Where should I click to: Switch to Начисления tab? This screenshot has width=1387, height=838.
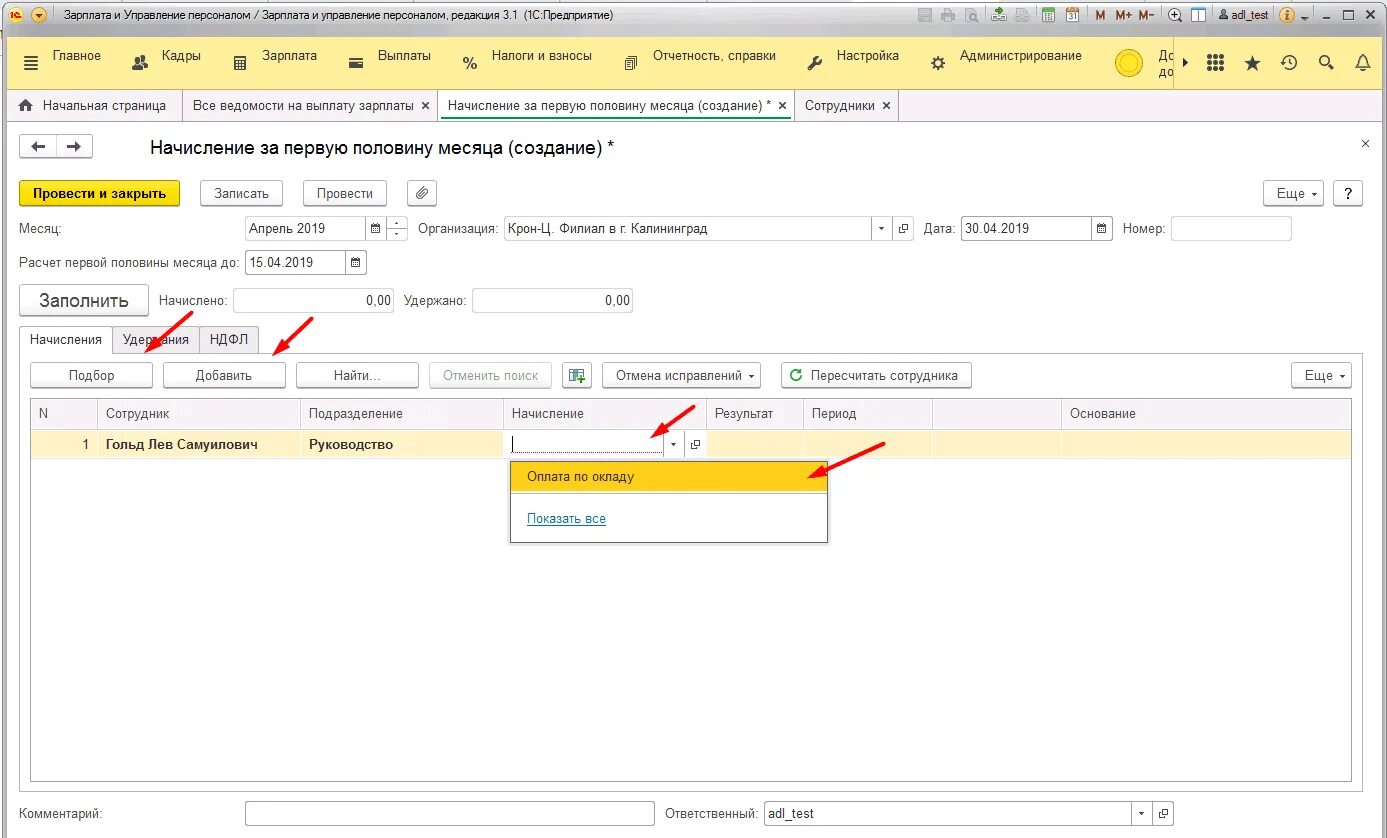coord(66,340)
